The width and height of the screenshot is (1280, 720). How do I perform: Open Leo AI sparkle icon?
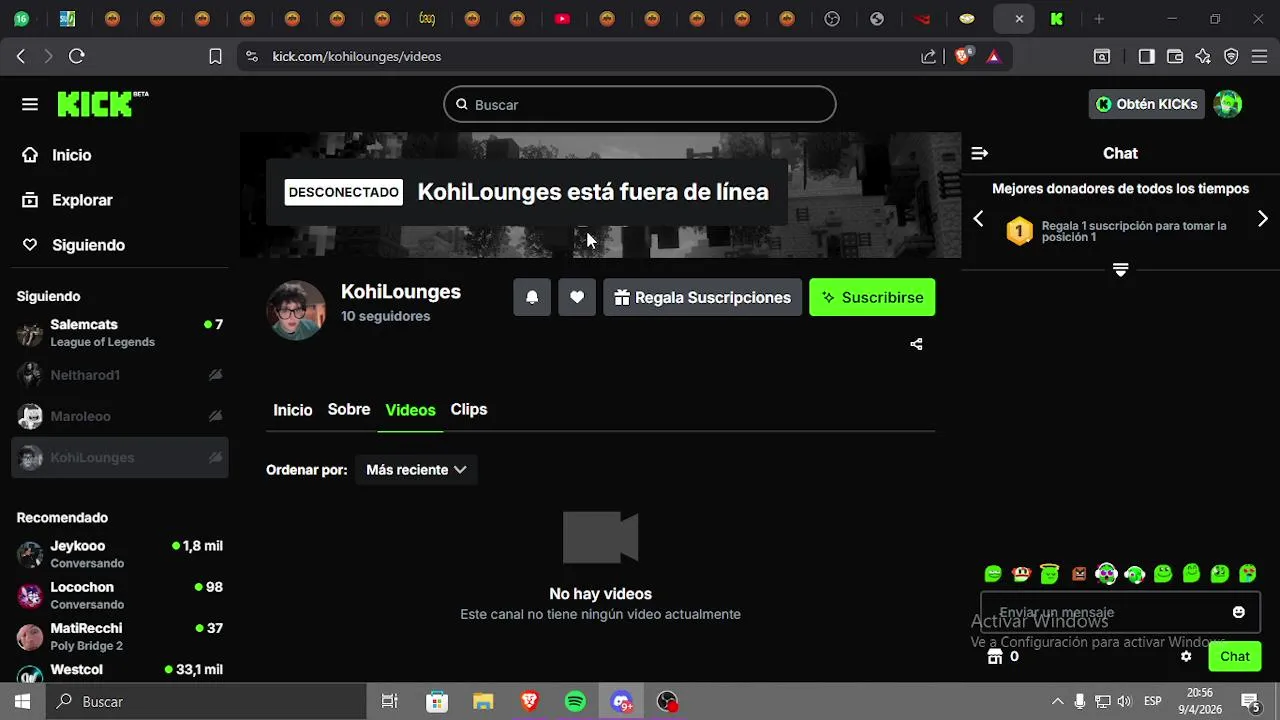coord(1203,57)
